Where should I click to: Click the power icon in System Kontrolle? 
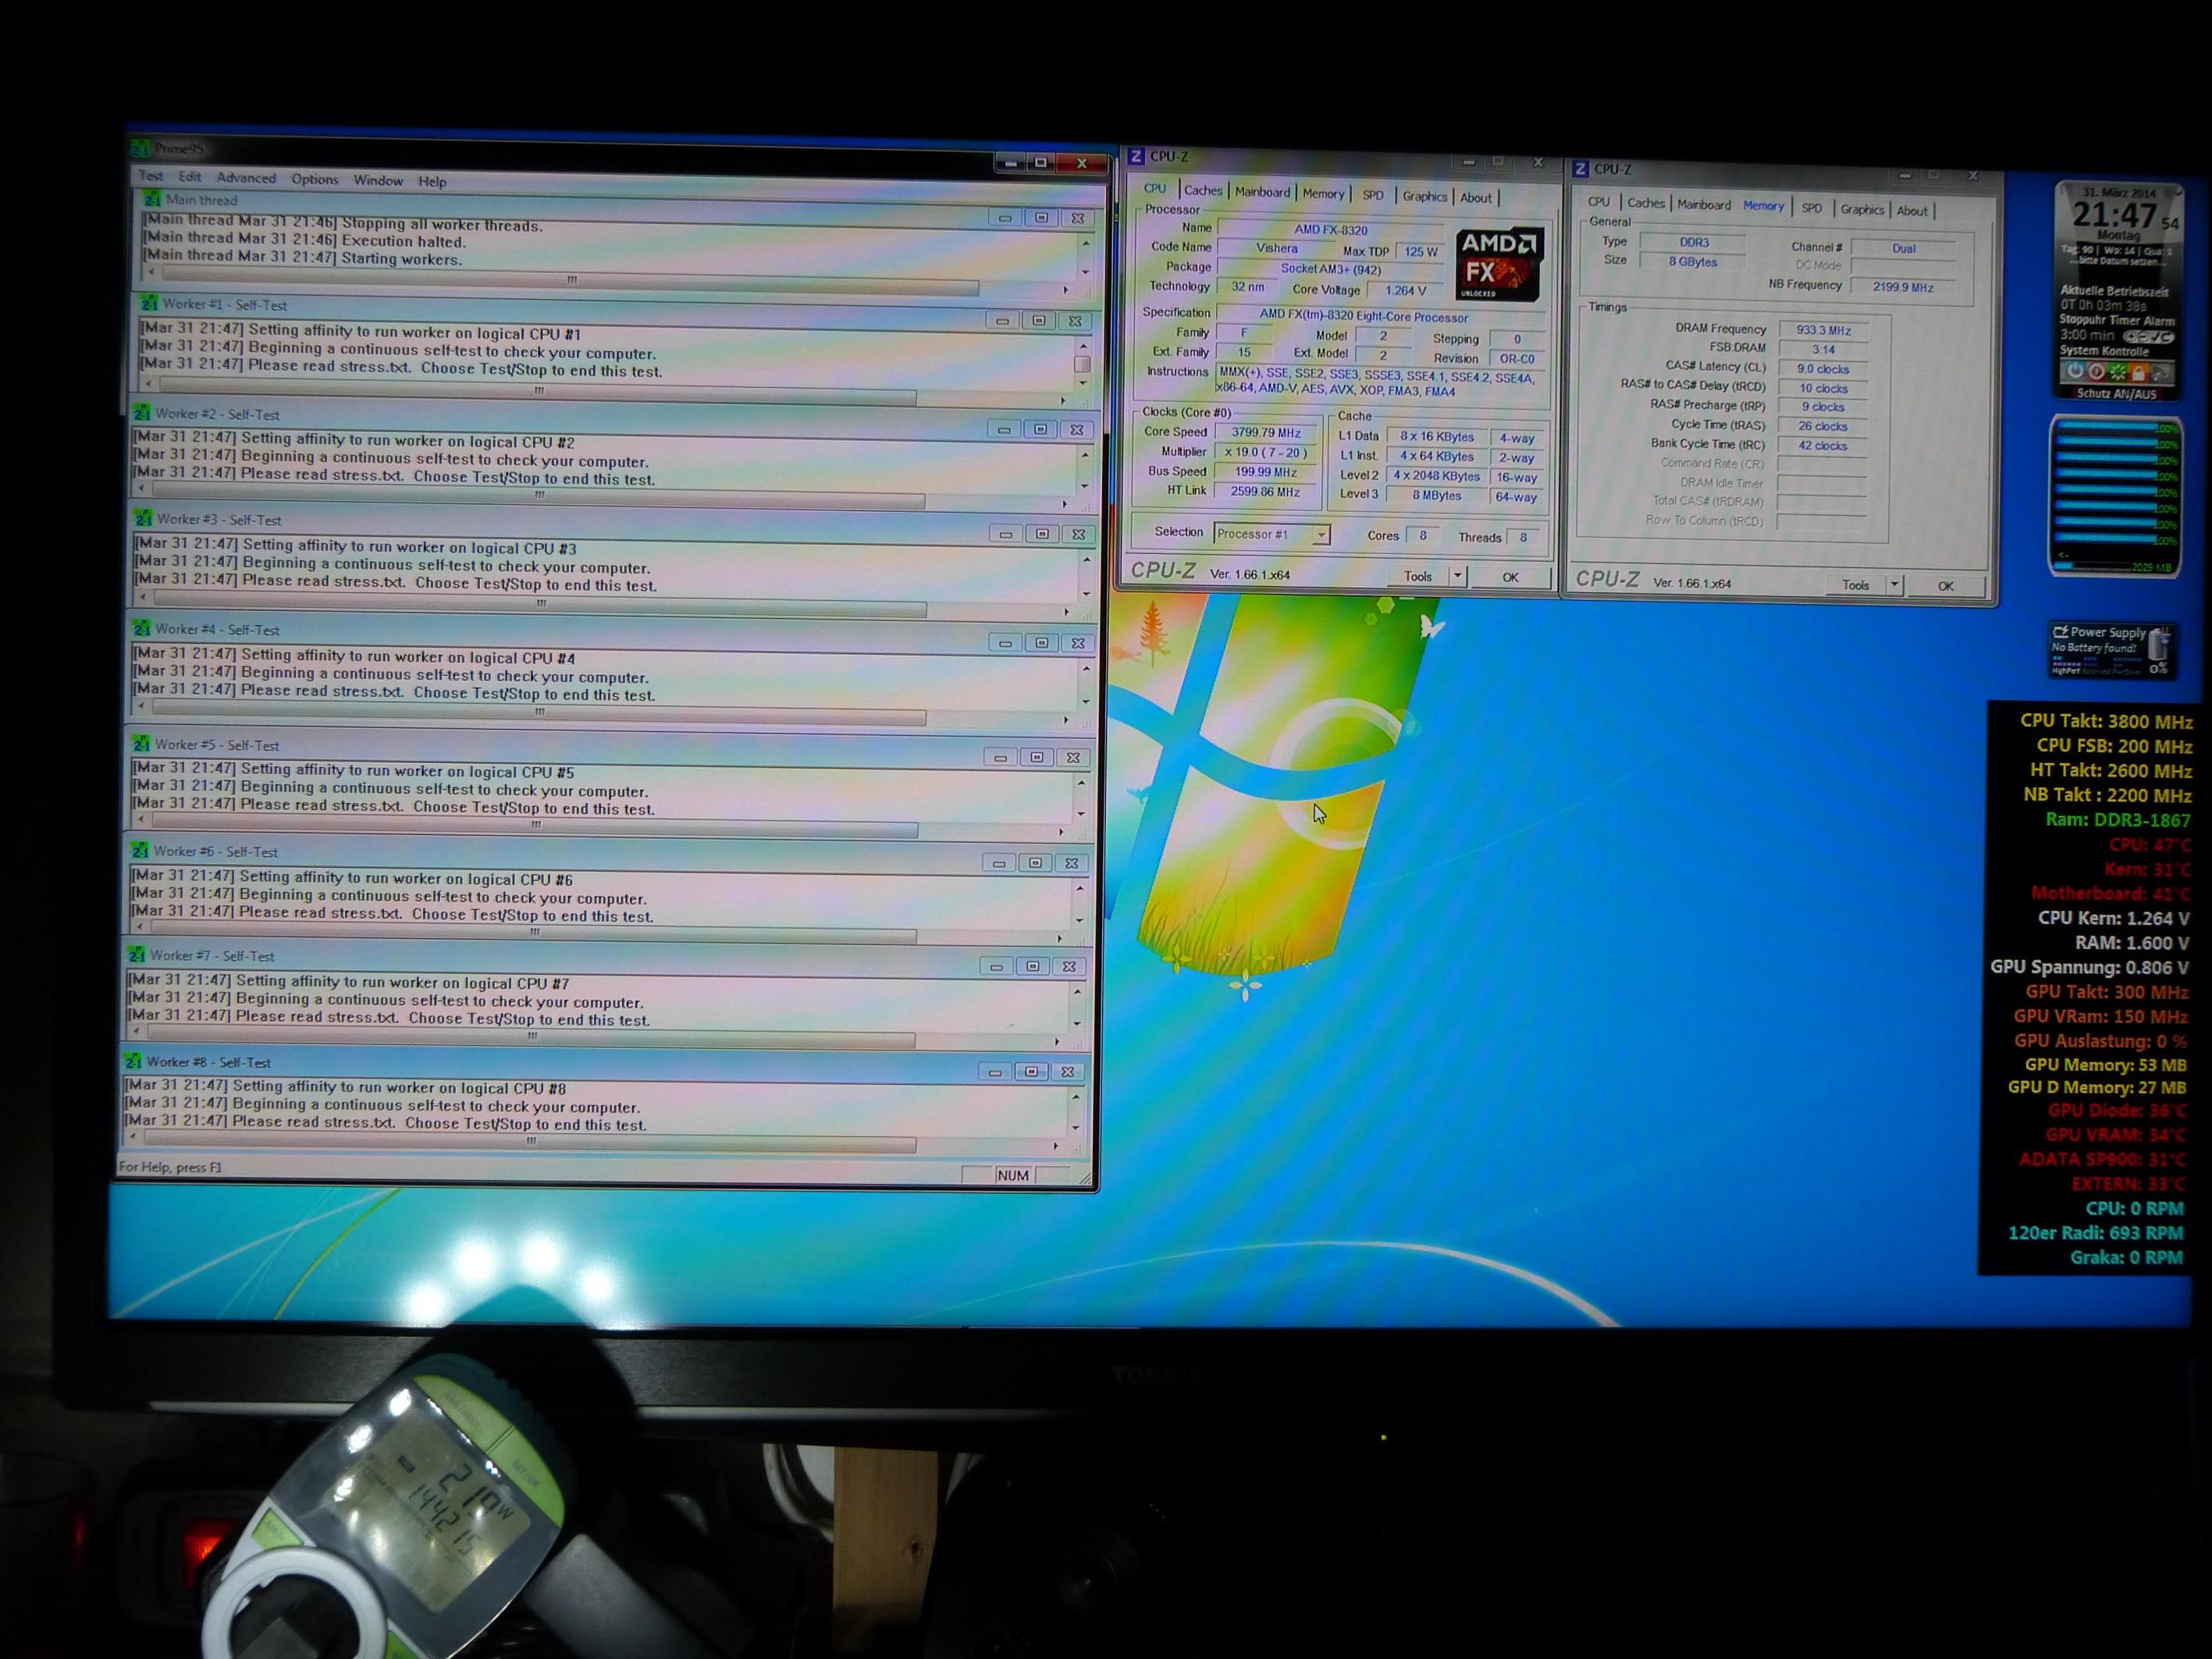click(2076, 372)
